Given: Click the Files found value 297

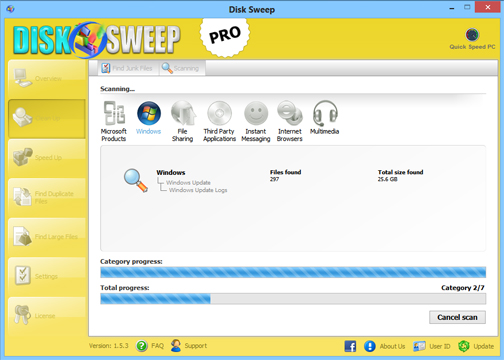Looking at the screenshot, I should click(274, 179).
